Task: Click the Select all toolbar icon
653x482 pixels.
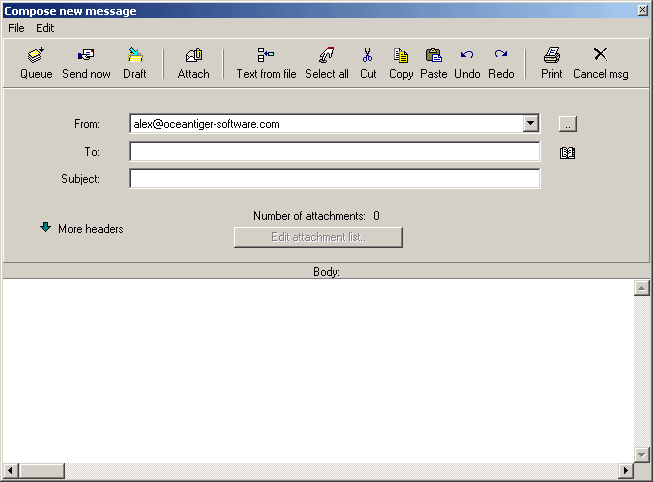Action: pyautogui.click(x=327, y=63)
